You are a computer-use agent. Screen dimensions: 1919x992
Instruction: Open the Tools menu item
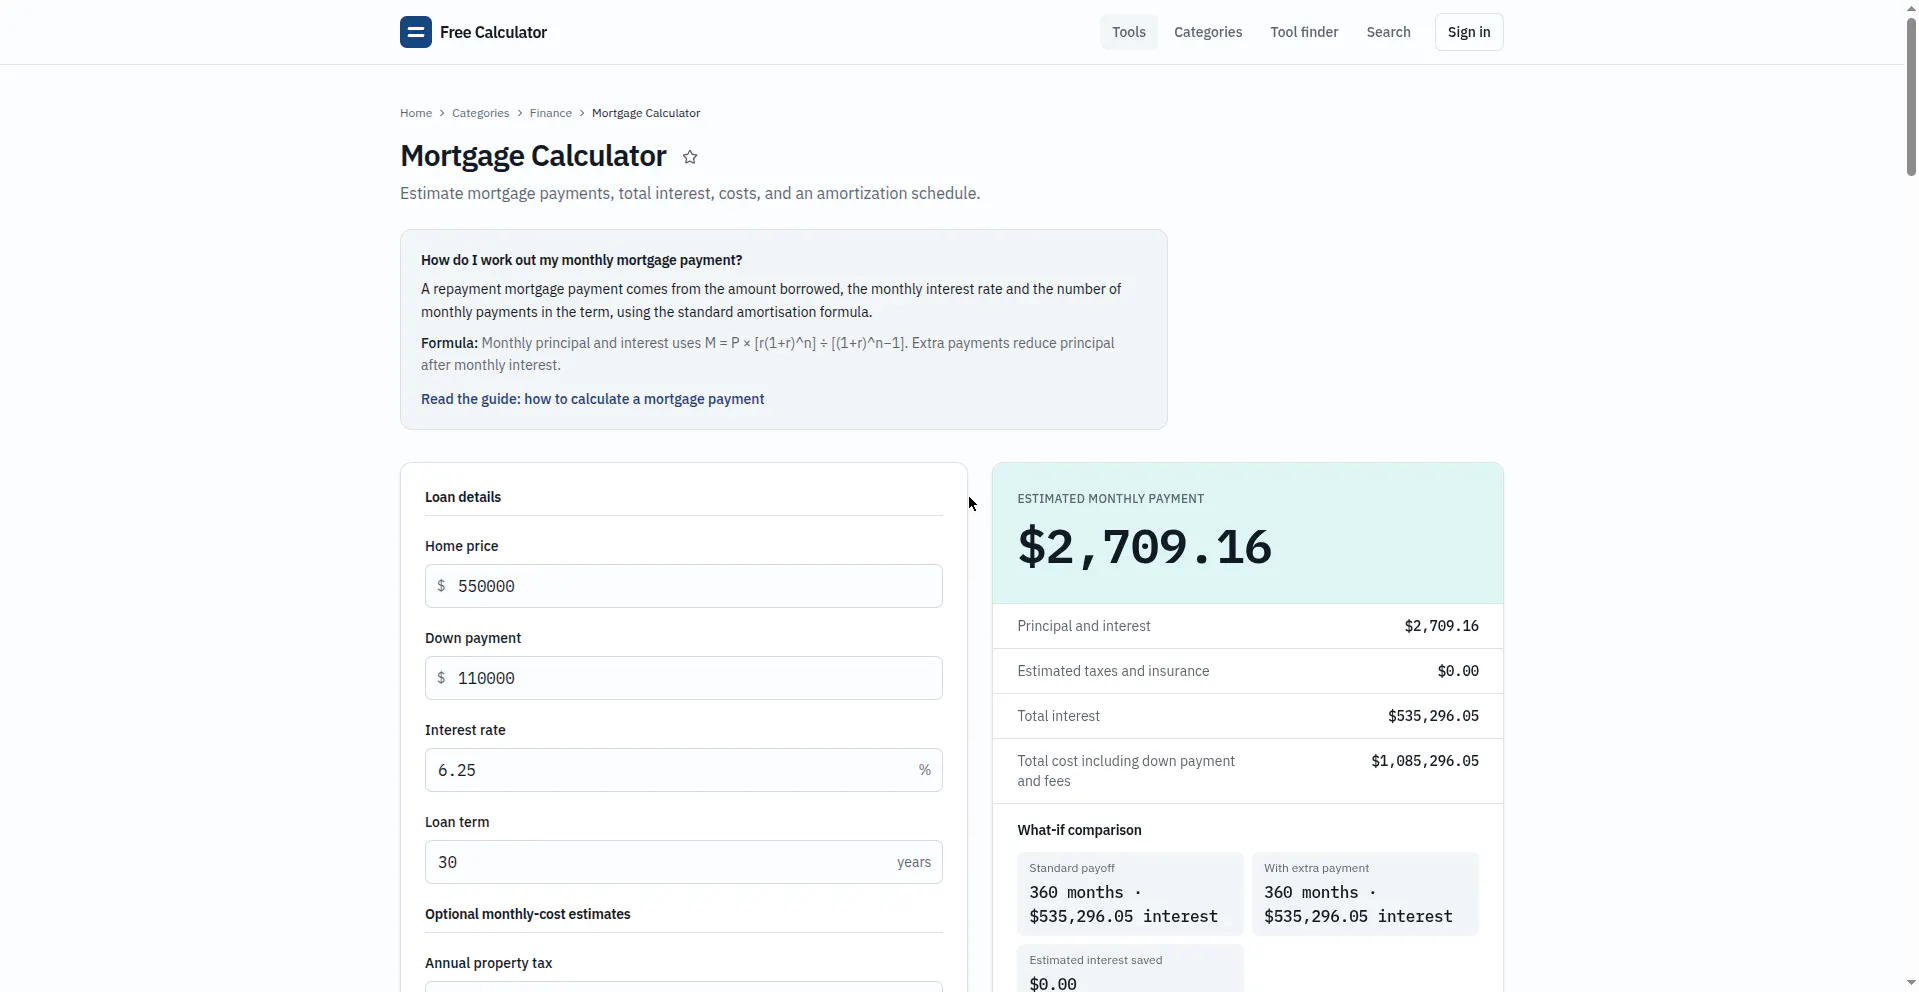[x=1129, y=32]
